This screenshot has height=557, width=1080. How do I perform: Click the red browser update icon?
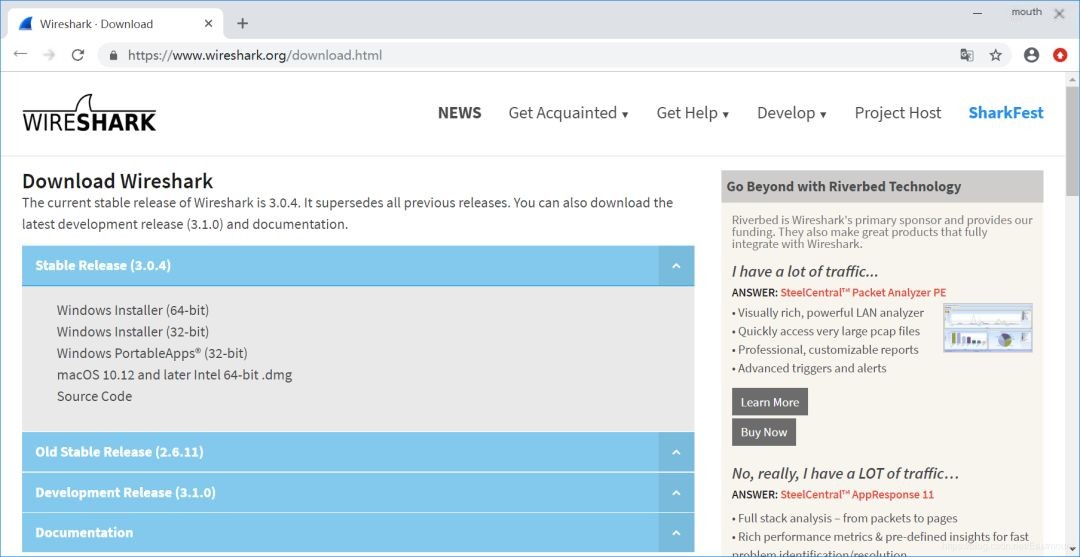(x=1060, y=55)
